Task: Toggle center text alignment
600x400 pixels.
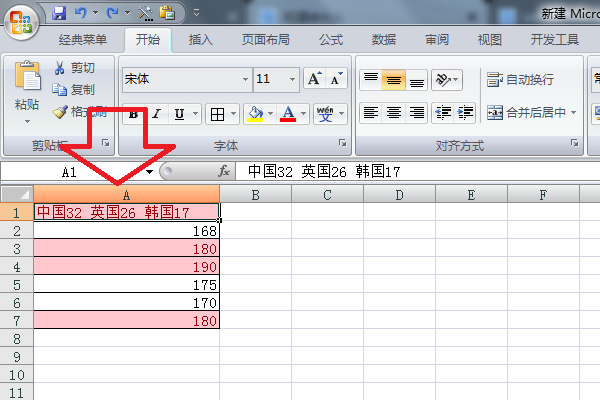Action: (x=394, y=113)
